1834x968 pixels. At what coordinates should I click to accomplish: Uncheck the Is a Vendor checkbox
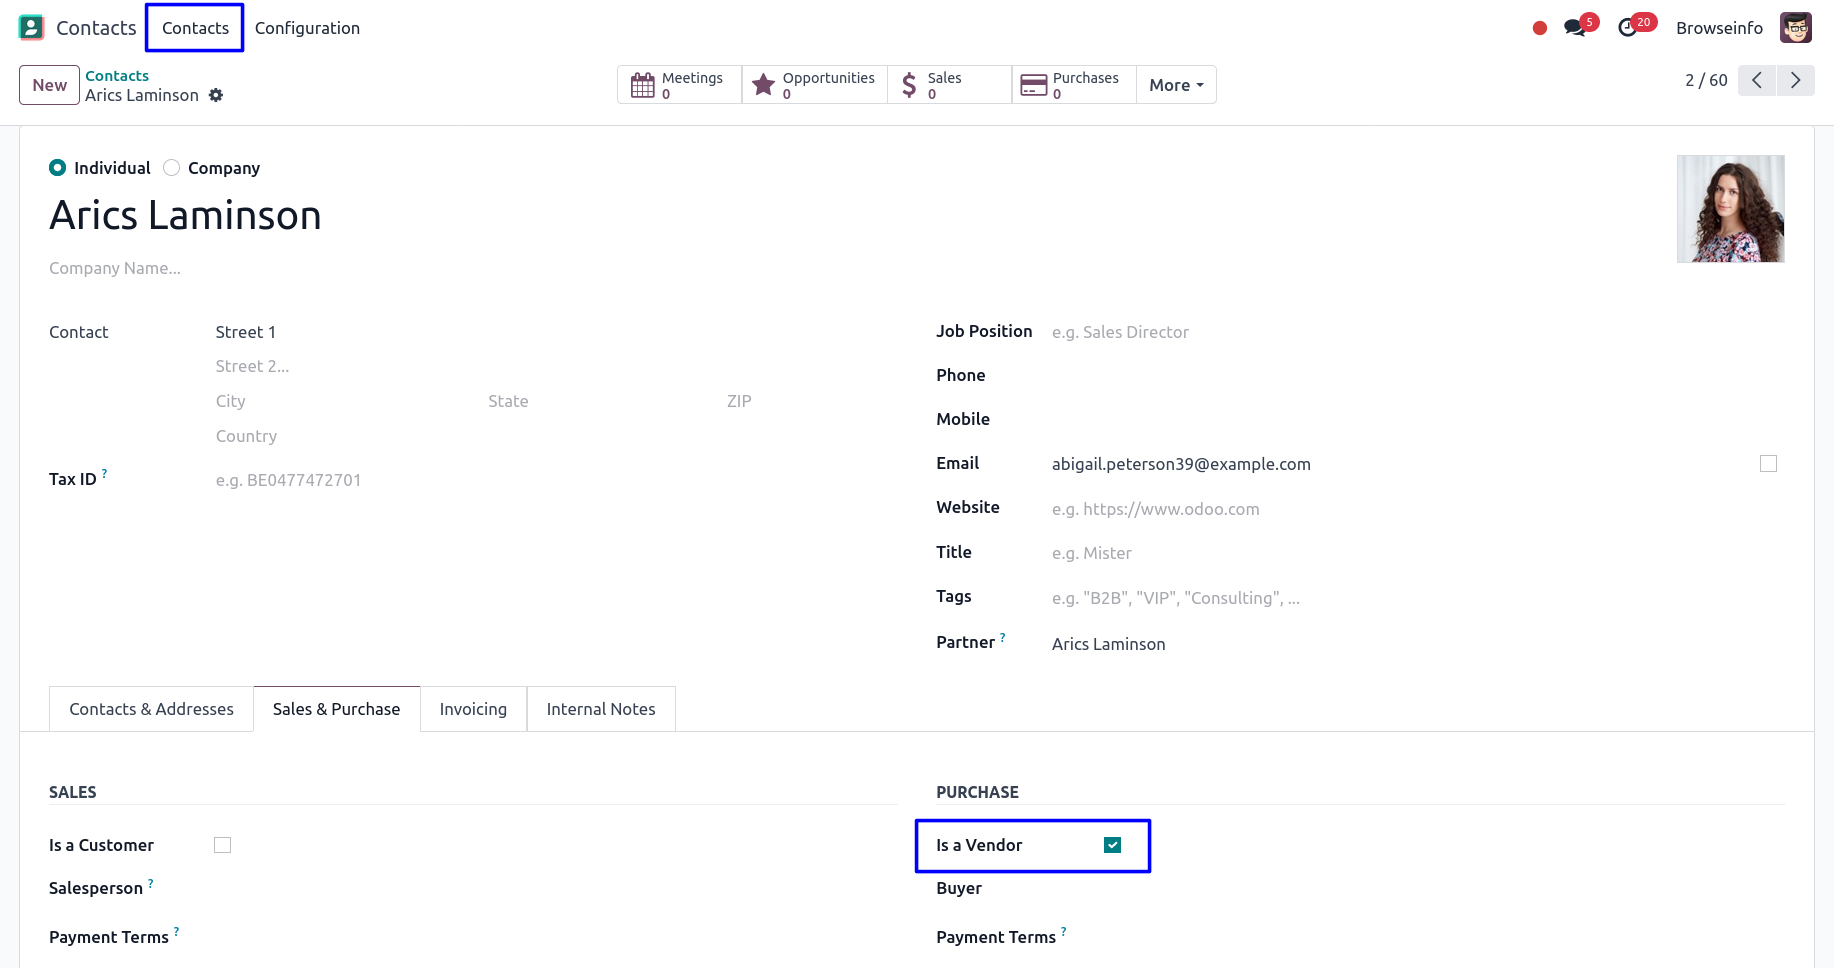[x=1112, y=845]
